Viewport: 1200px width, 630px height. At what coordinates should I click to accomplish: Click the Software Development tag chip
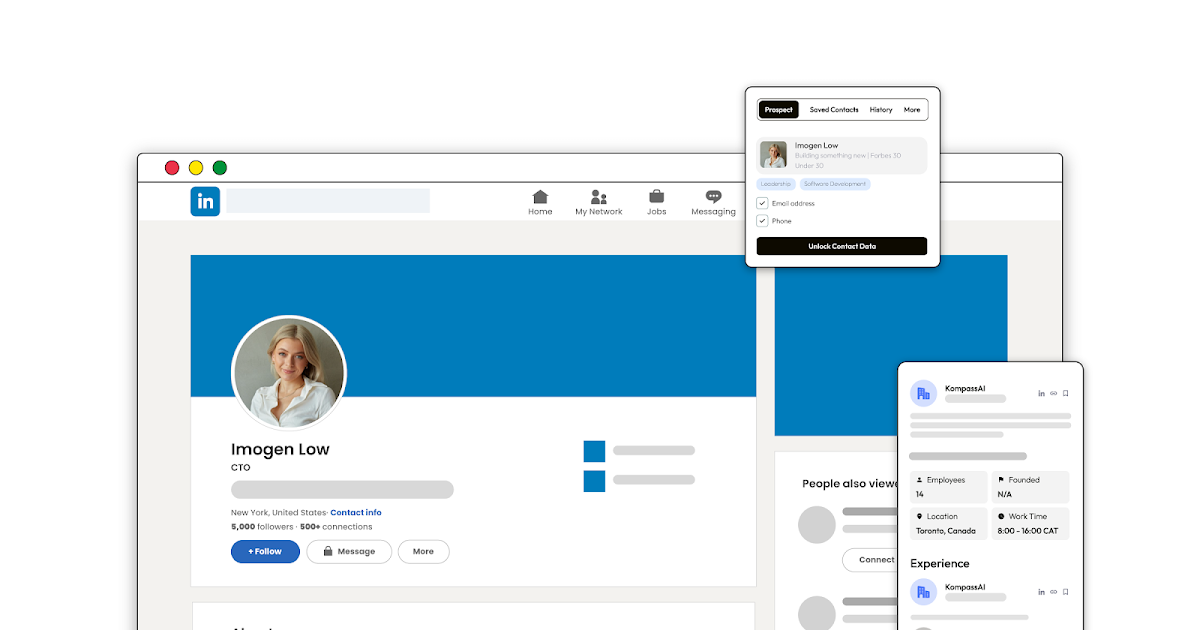pyautogui.click(x=835, y=184)
